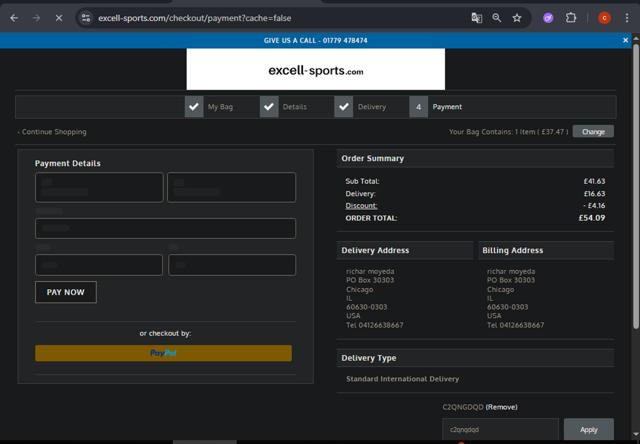640x444 pixels.
Task: Select the Payment step
Action: [447, 107]
